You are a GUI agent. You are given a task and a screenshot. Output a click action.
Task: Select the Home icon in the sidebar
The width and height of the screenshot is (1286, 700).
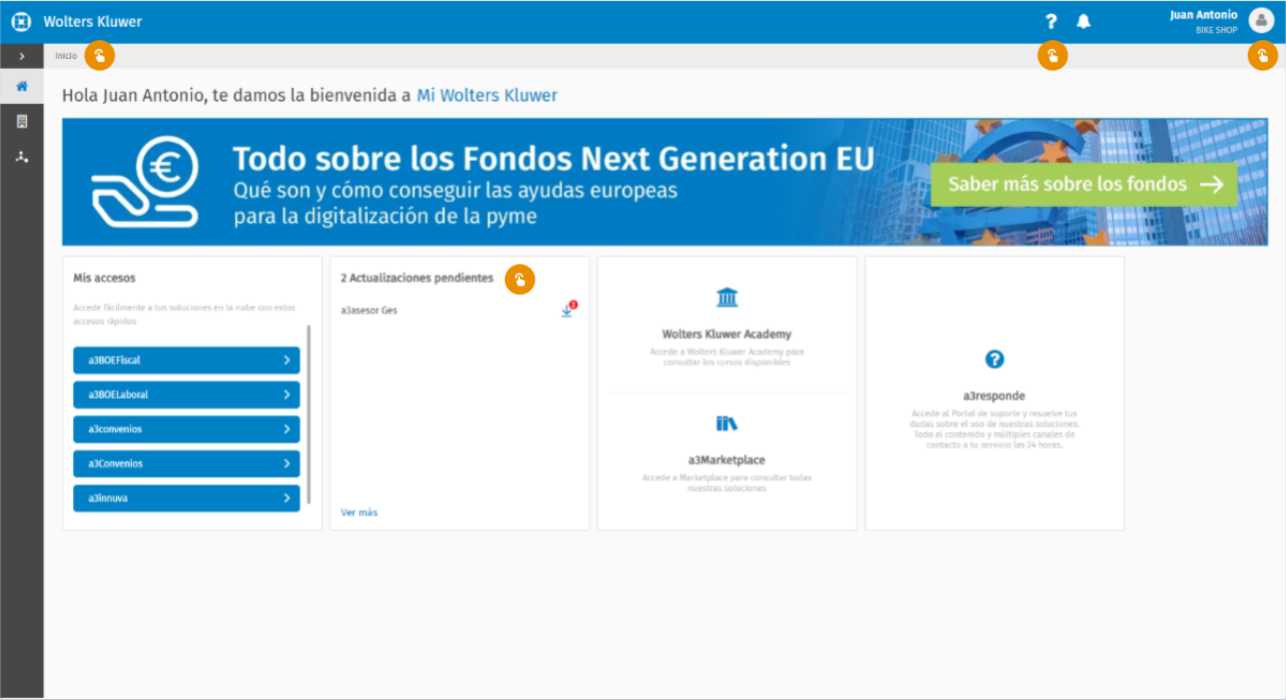(x=22, y=87)
